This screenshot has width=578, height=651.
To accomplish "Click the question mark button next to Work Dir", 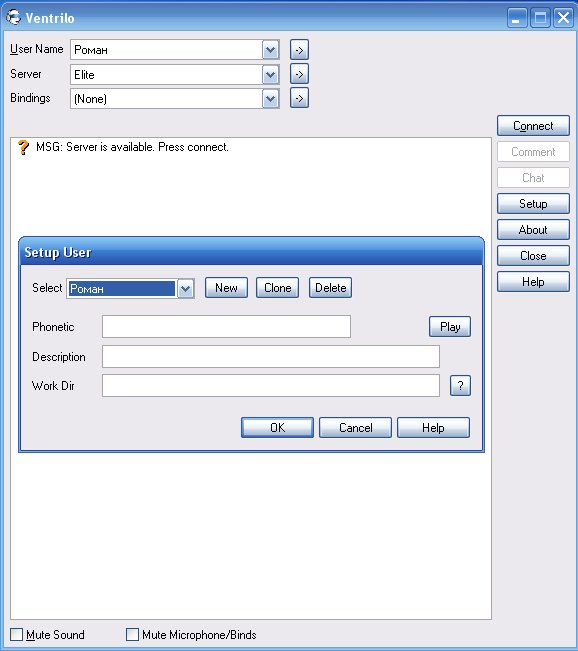I will tap(460, 386).
